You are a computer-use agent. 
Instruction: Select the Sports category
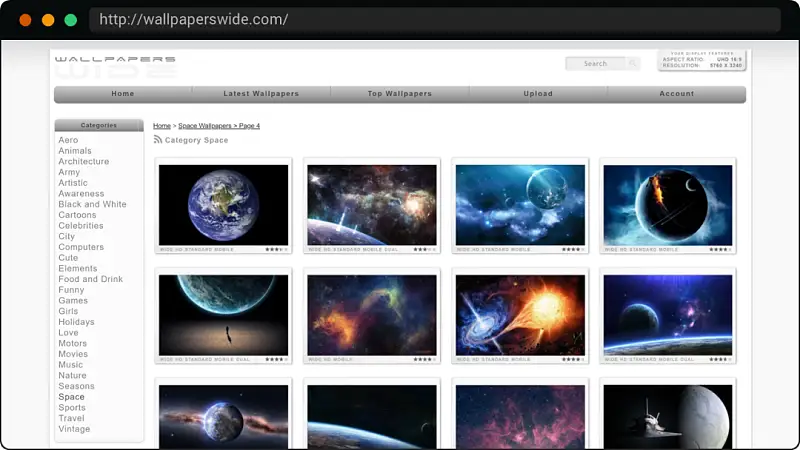72,408
